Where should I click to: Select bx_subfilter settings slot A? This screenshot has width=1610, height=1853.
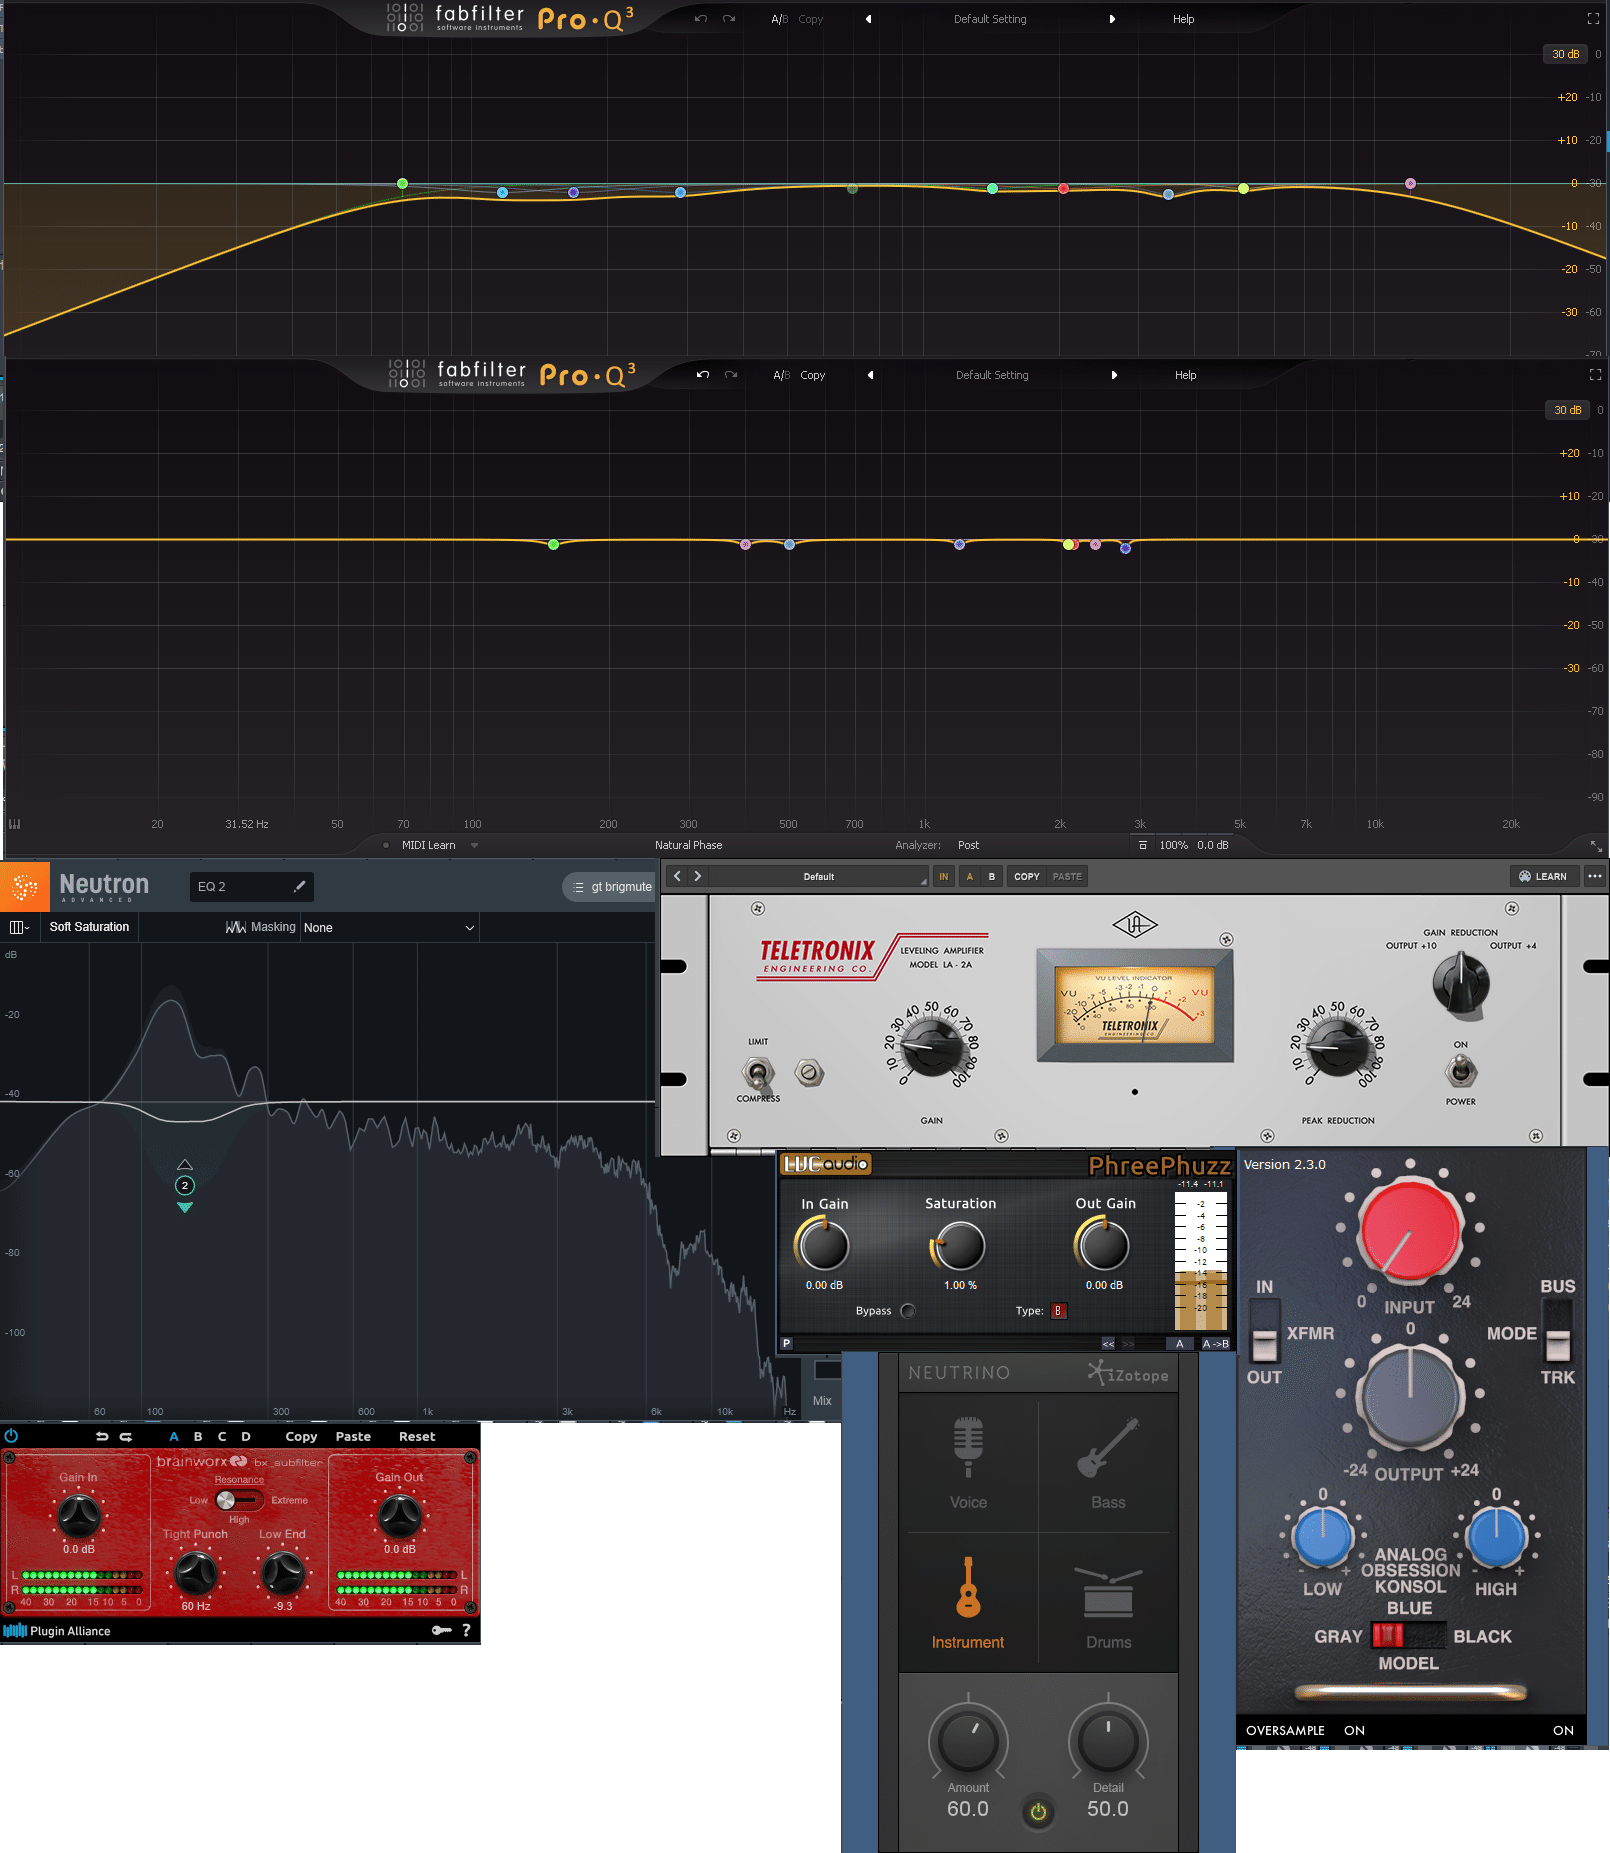(x=174, y=1437)
